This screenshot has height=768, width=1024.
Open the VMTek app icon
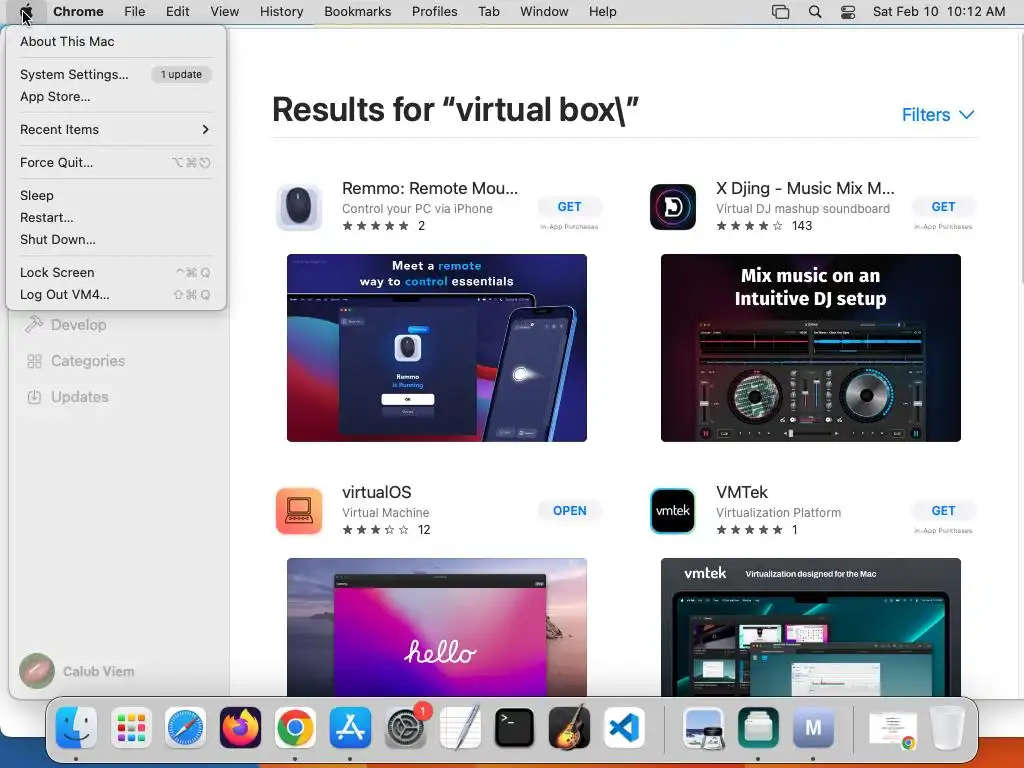(673, 511)
